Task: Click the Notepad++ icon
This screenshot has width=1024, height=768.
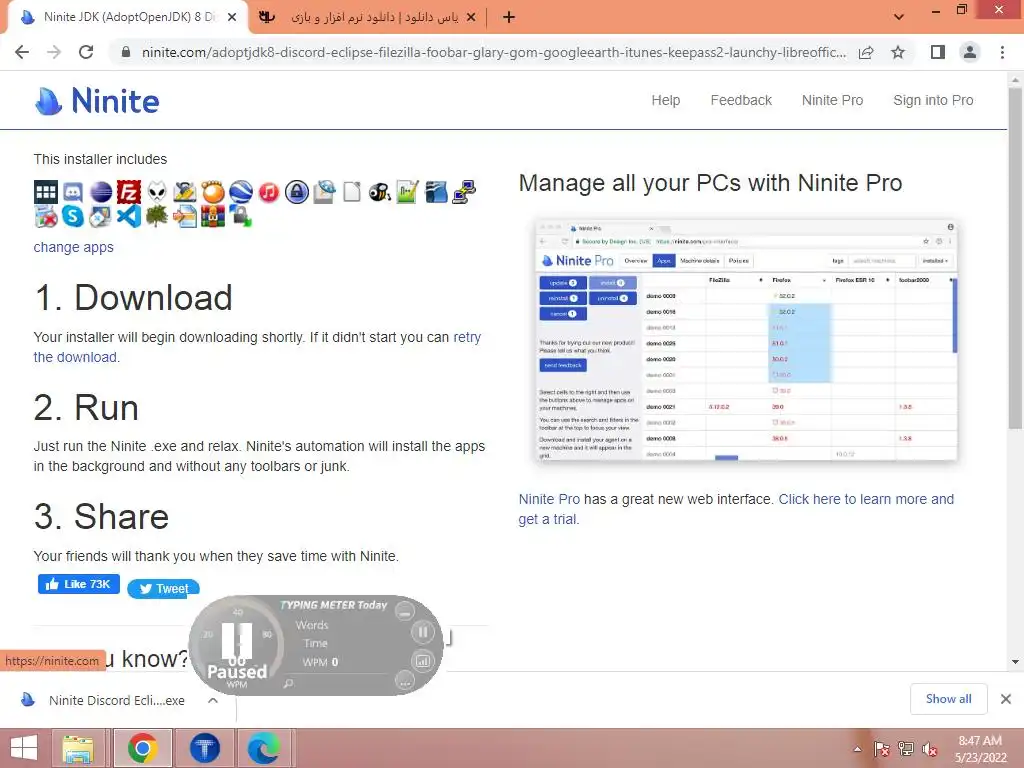Action: click(x=407, y=192)
